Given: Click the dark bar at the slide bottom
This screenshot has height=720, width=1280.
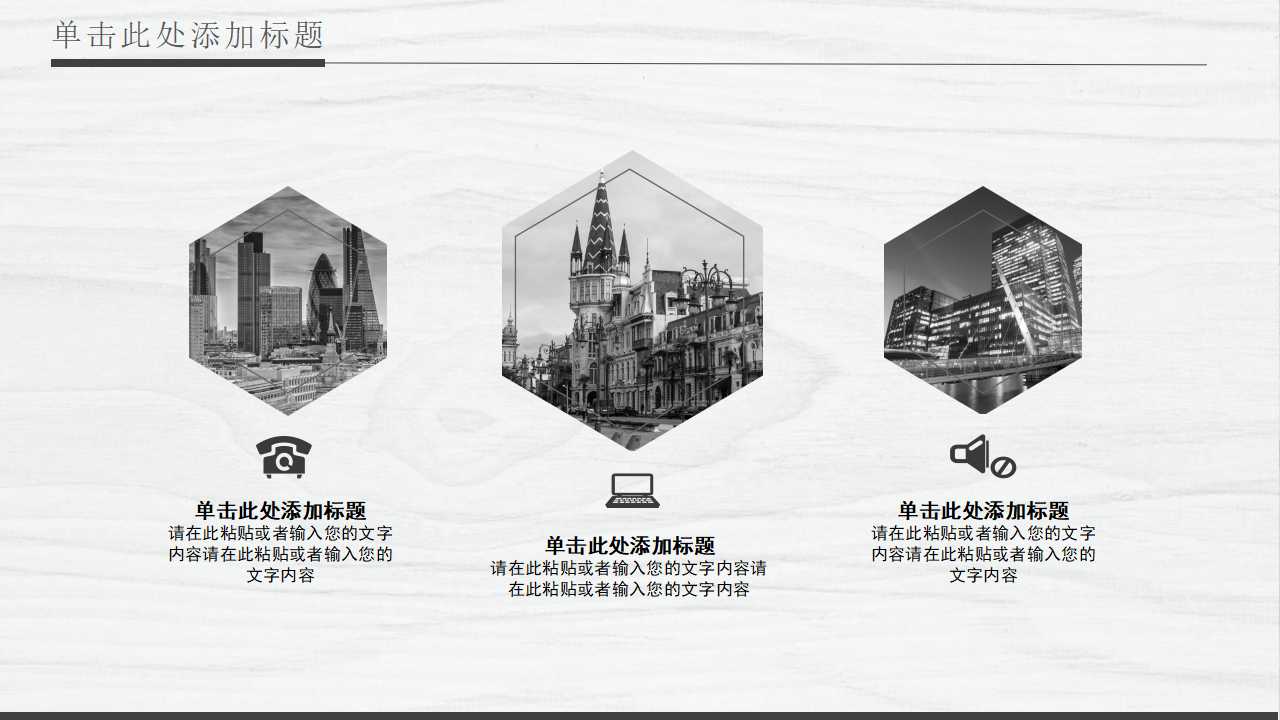Looking at the screenshot, I should [640, 714].
